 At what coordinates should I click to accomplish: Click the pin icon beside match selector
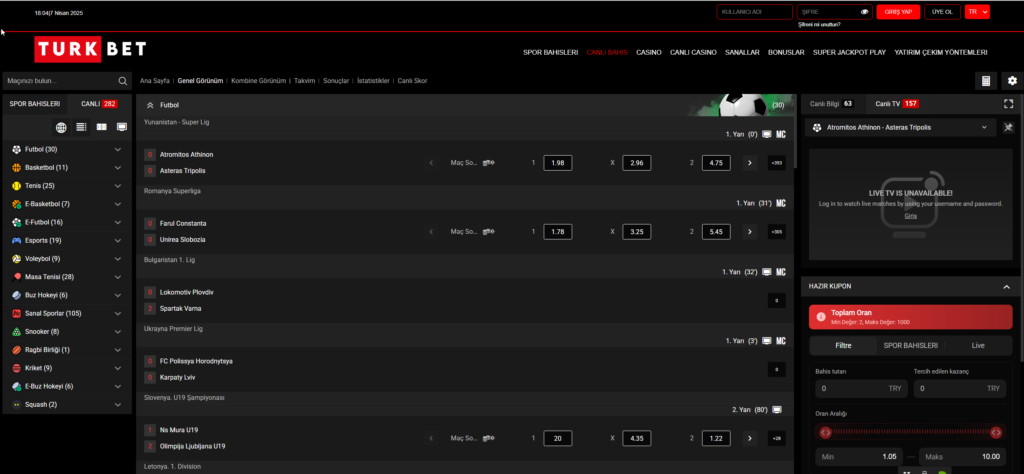[x=1008, y=127]
